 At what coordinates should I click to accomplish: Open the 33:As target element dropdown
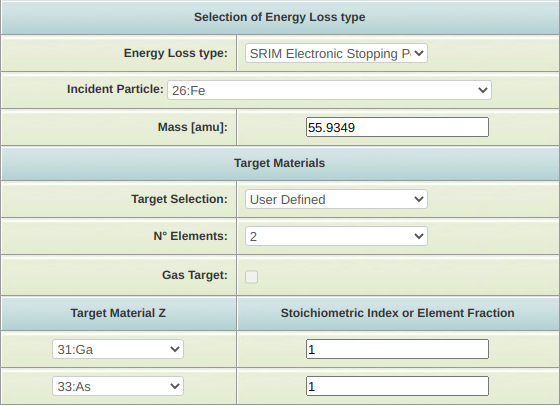(x=118, y=386)
